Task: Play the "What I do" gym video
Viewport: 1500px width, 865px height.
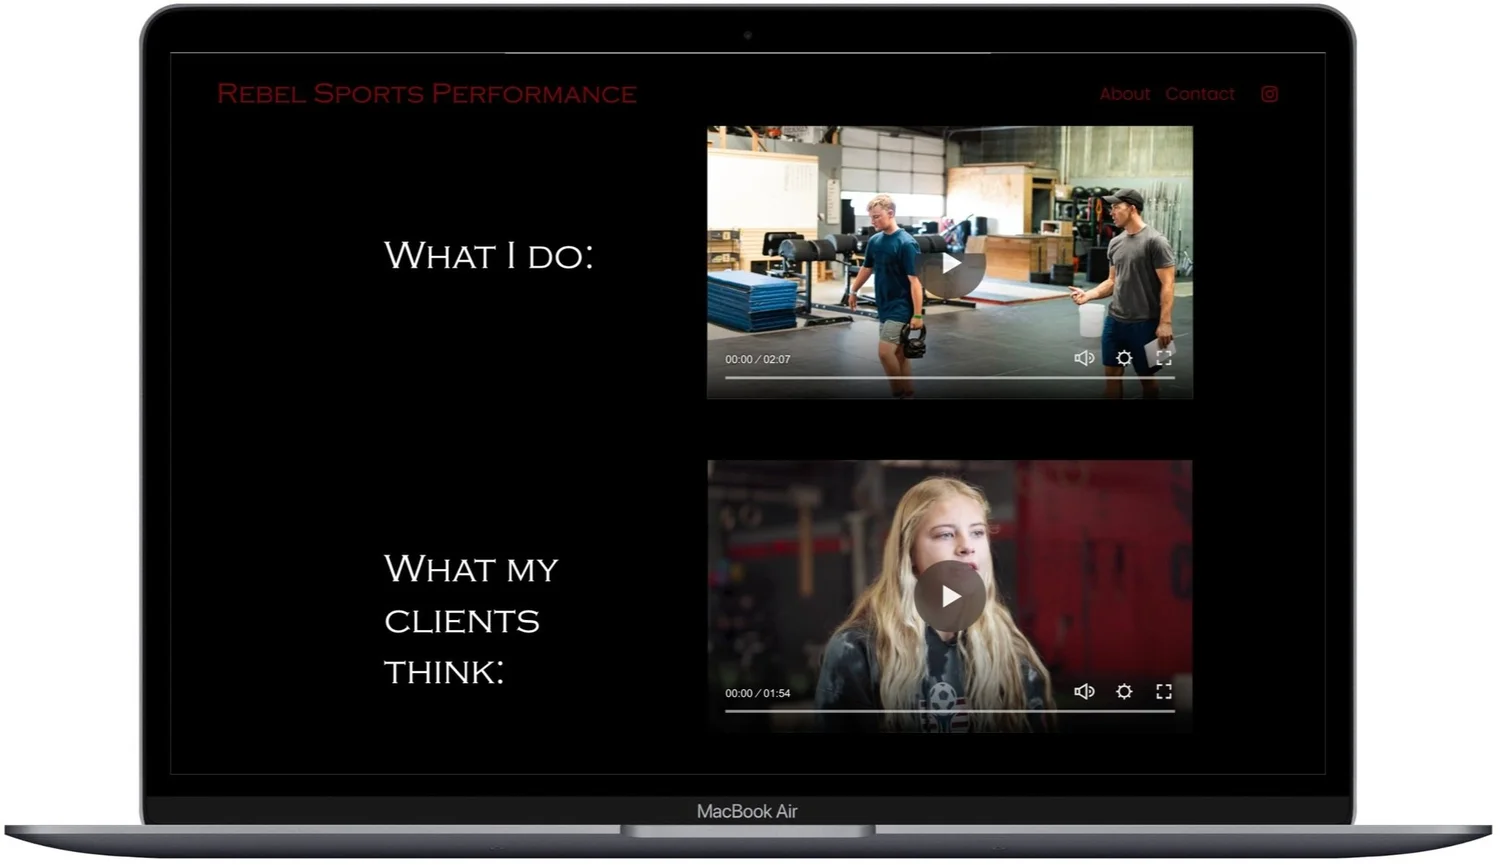Action: pyautogui.click(x=950, y=263)
